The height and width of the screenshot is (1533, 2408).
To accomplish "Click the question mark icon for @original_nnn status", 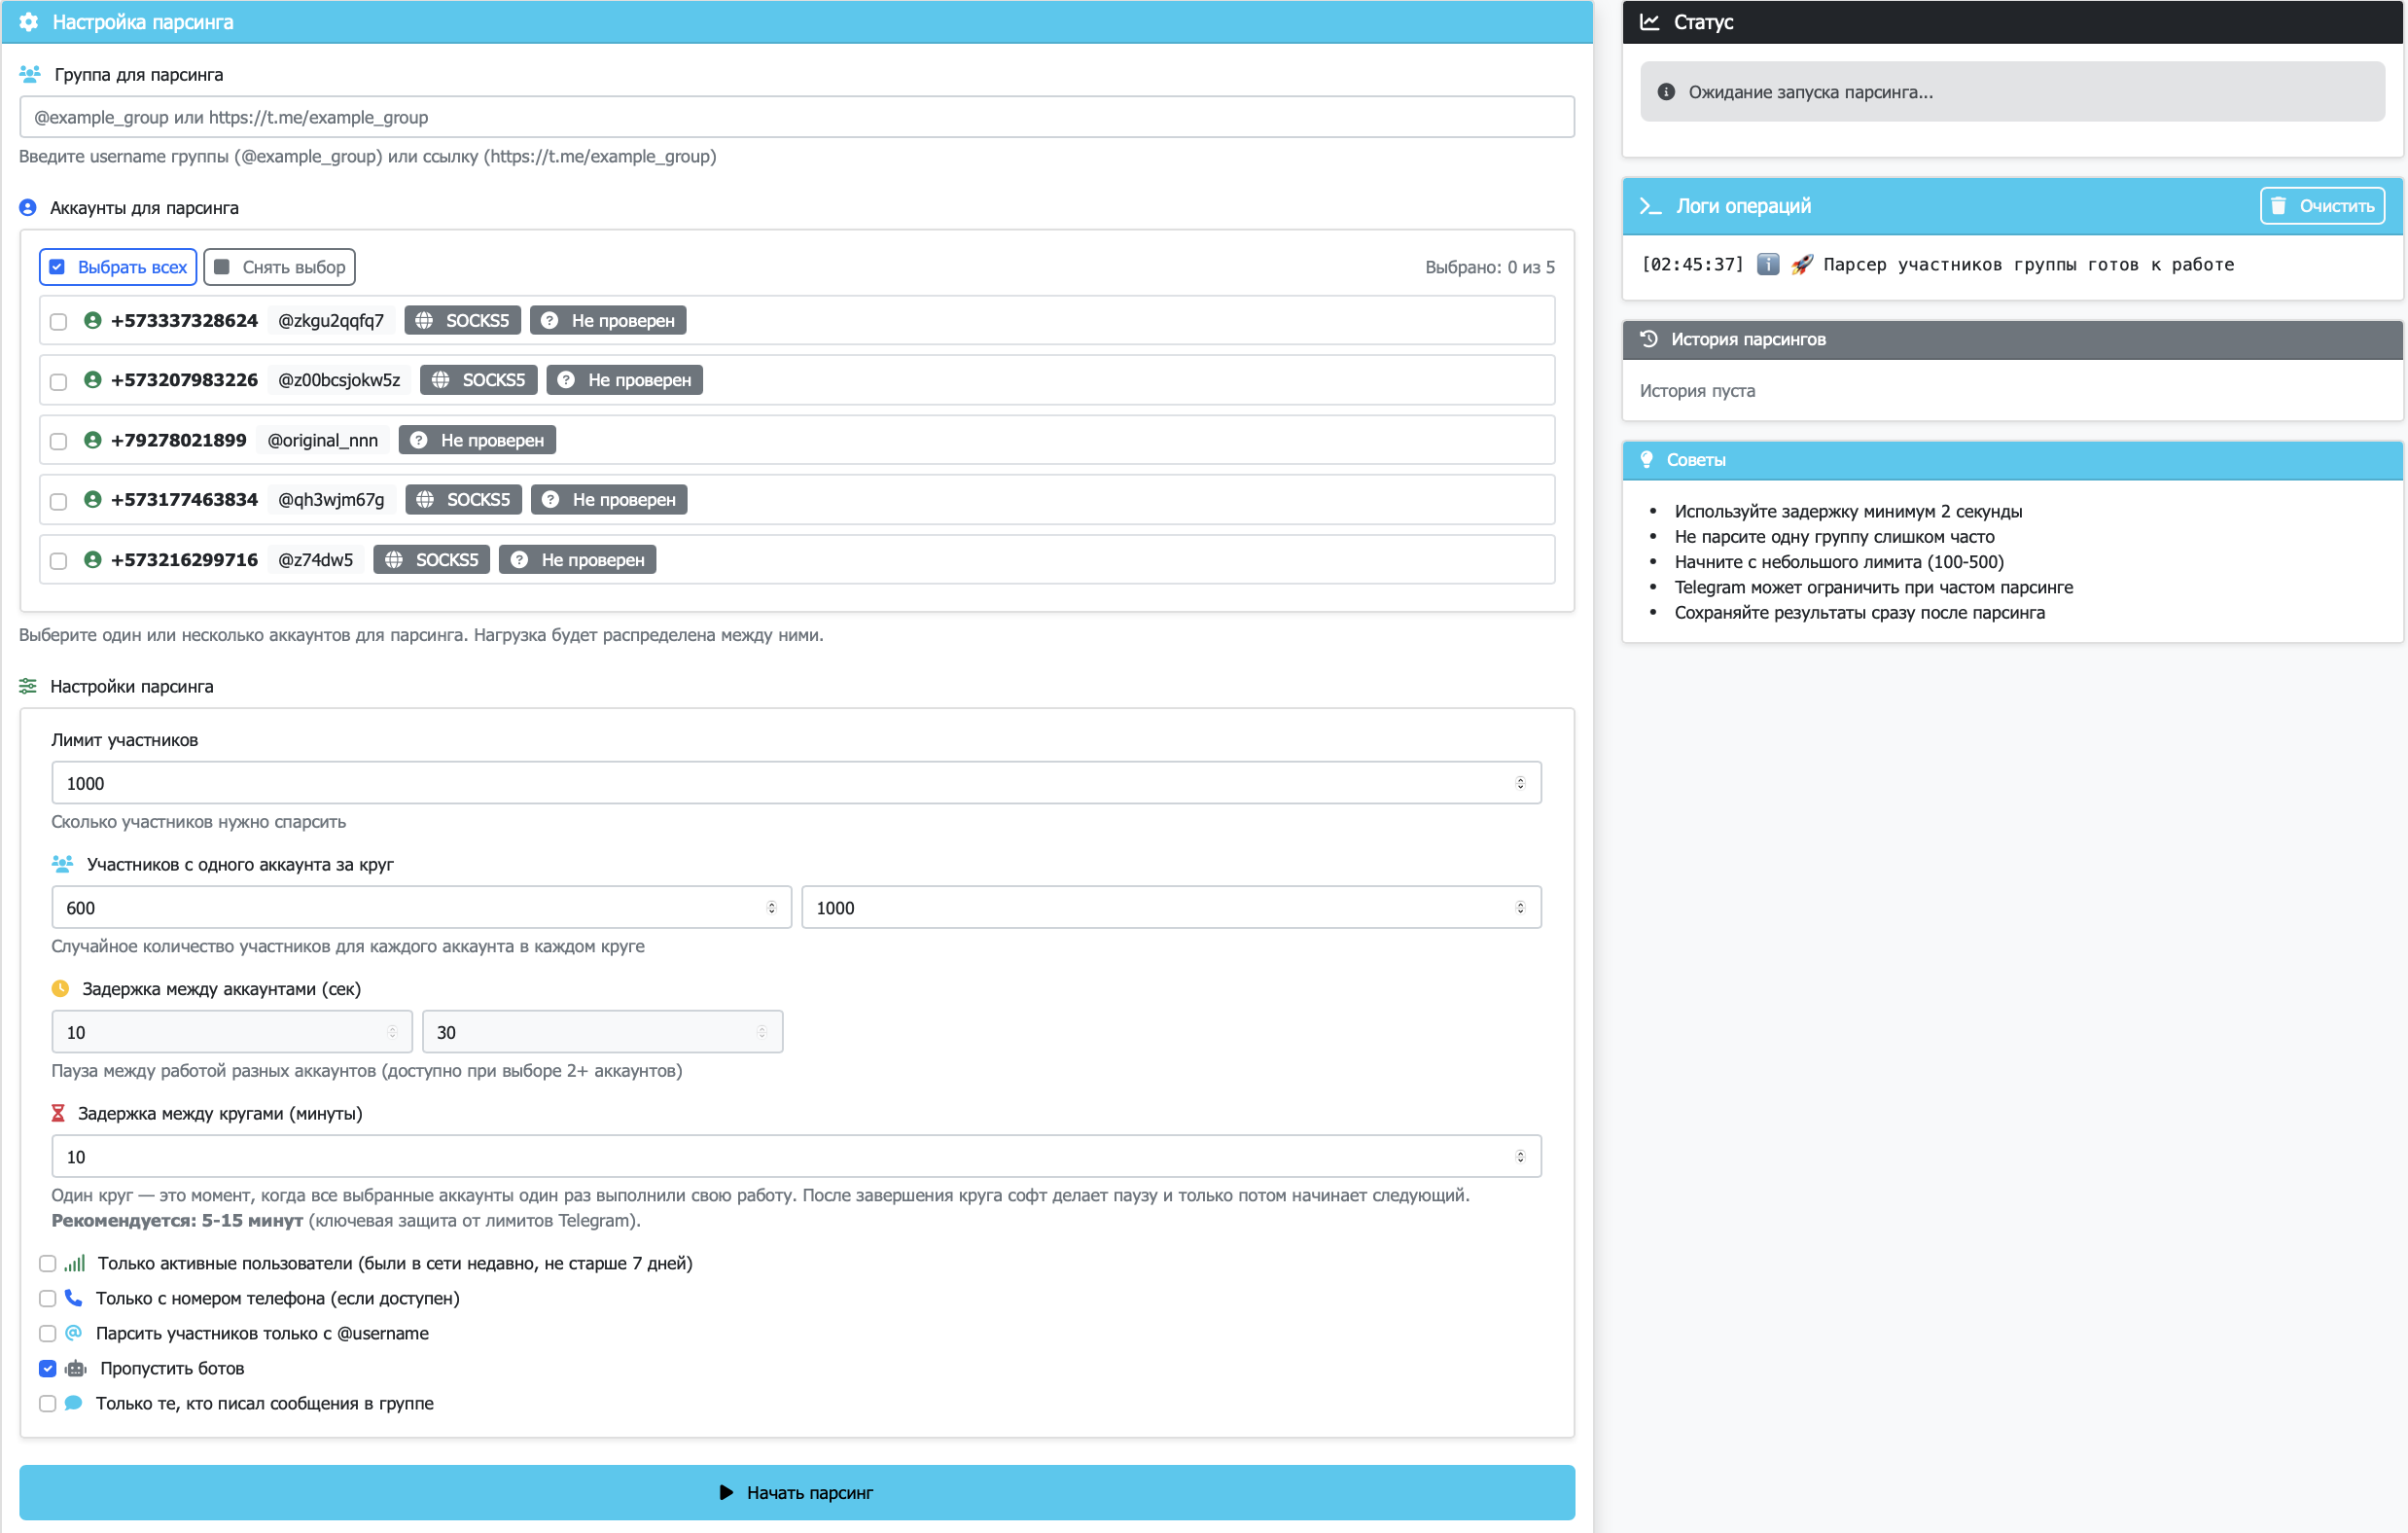I will click(x=419, y=440).
